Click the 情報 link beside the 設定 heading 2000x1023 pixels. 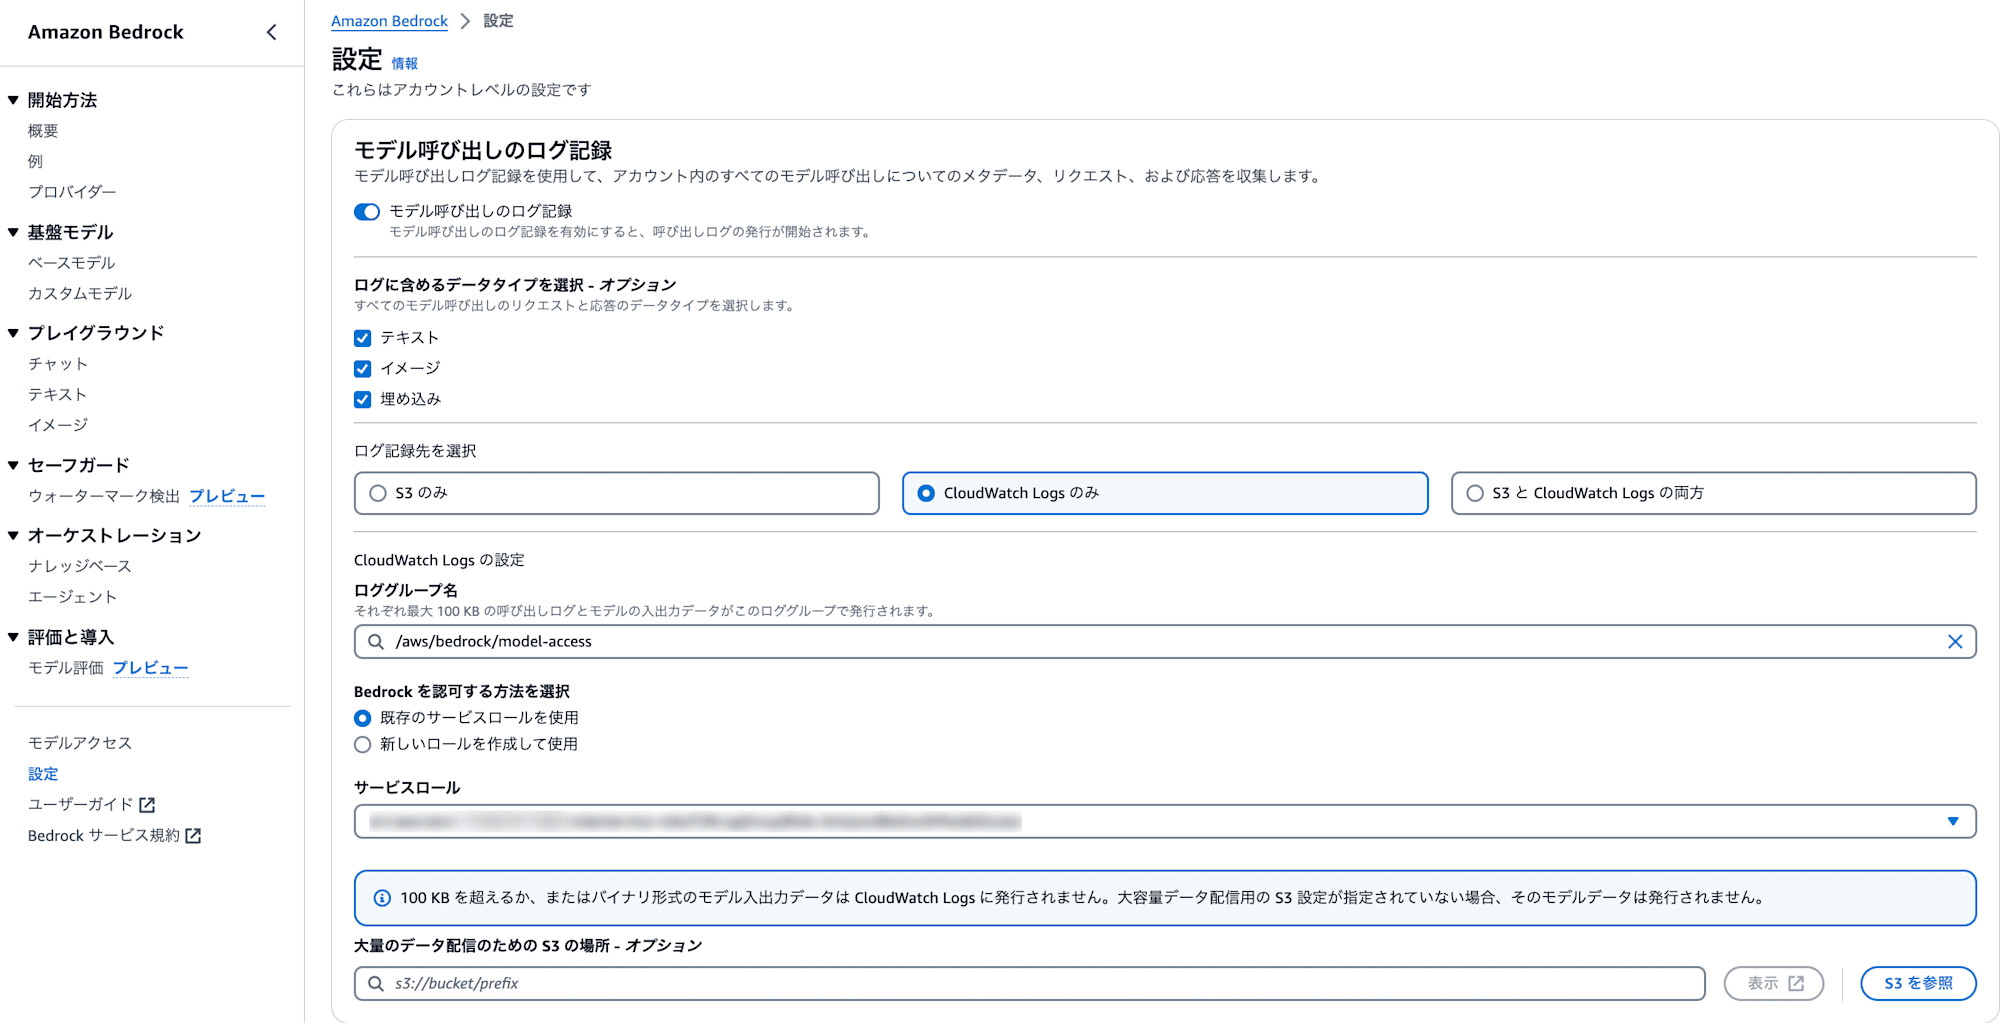tap(405, 64)
